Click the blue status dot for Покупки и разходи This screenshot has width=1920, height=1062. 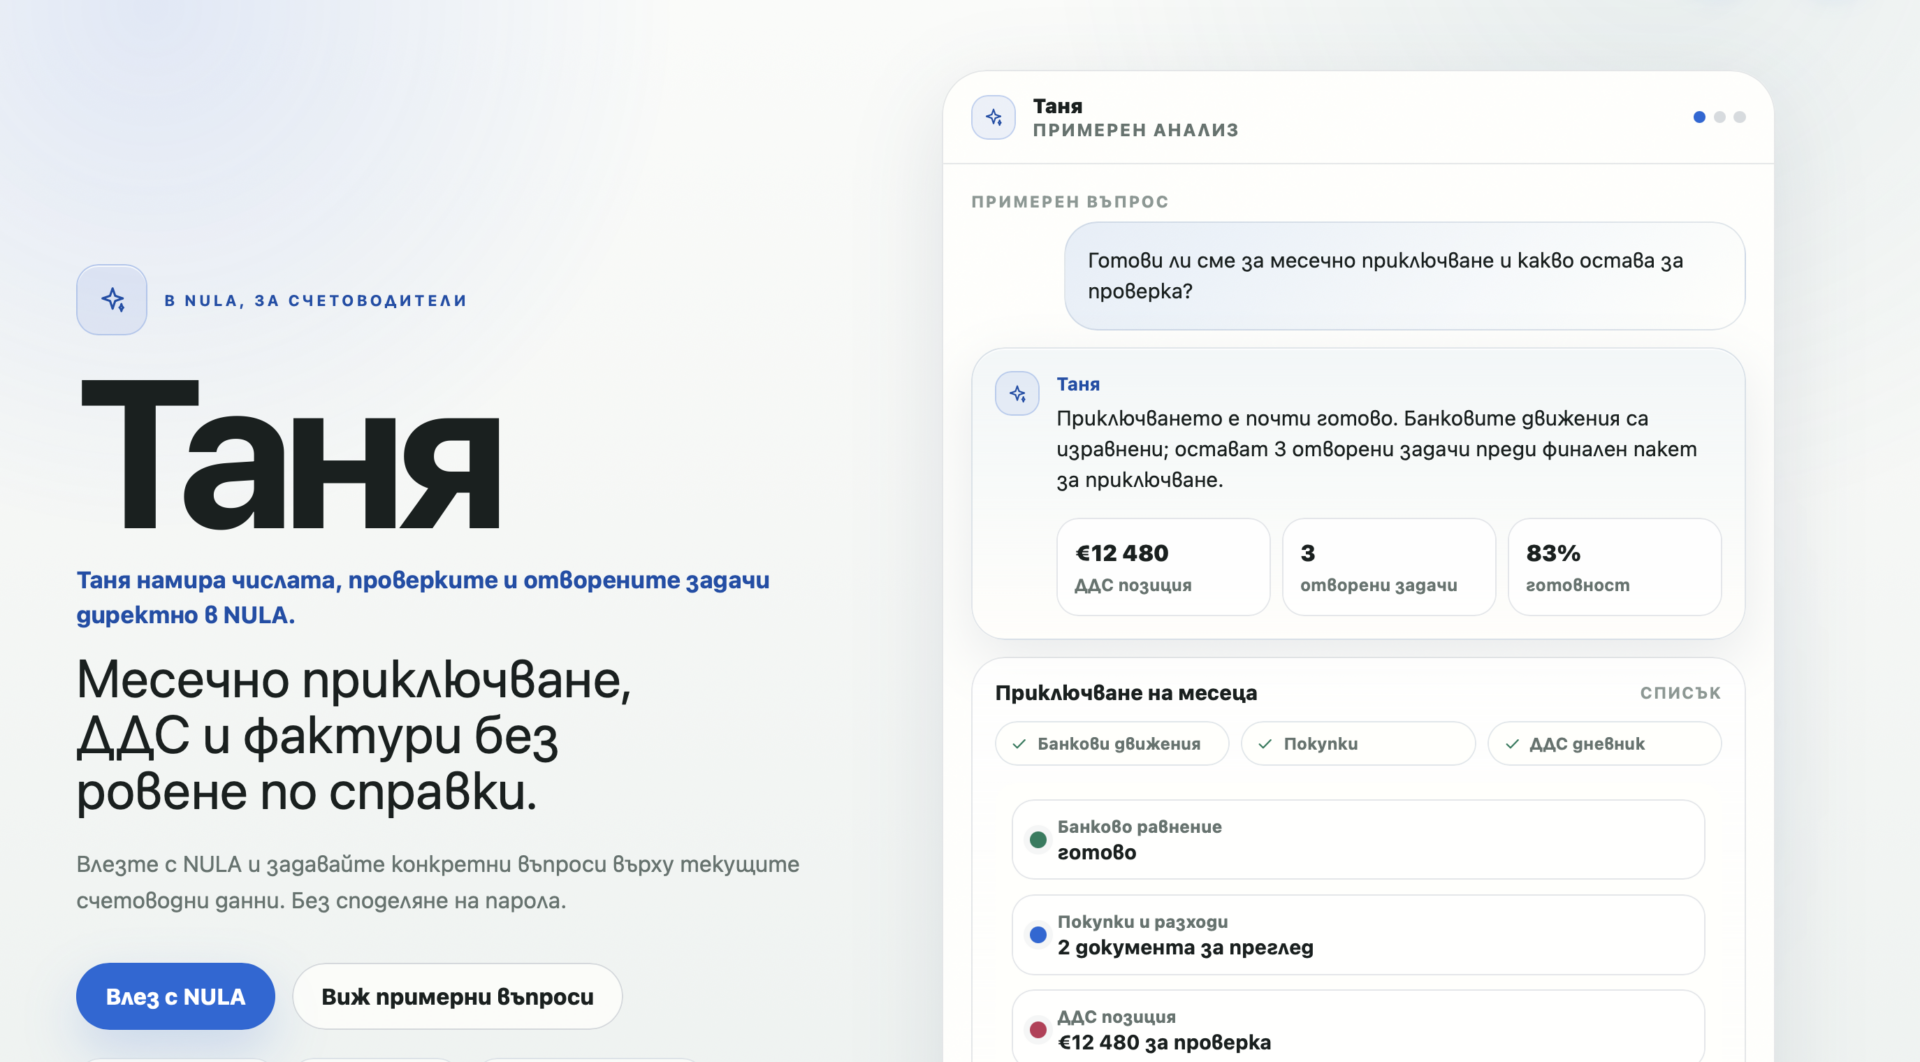(x=1038, y=935)
